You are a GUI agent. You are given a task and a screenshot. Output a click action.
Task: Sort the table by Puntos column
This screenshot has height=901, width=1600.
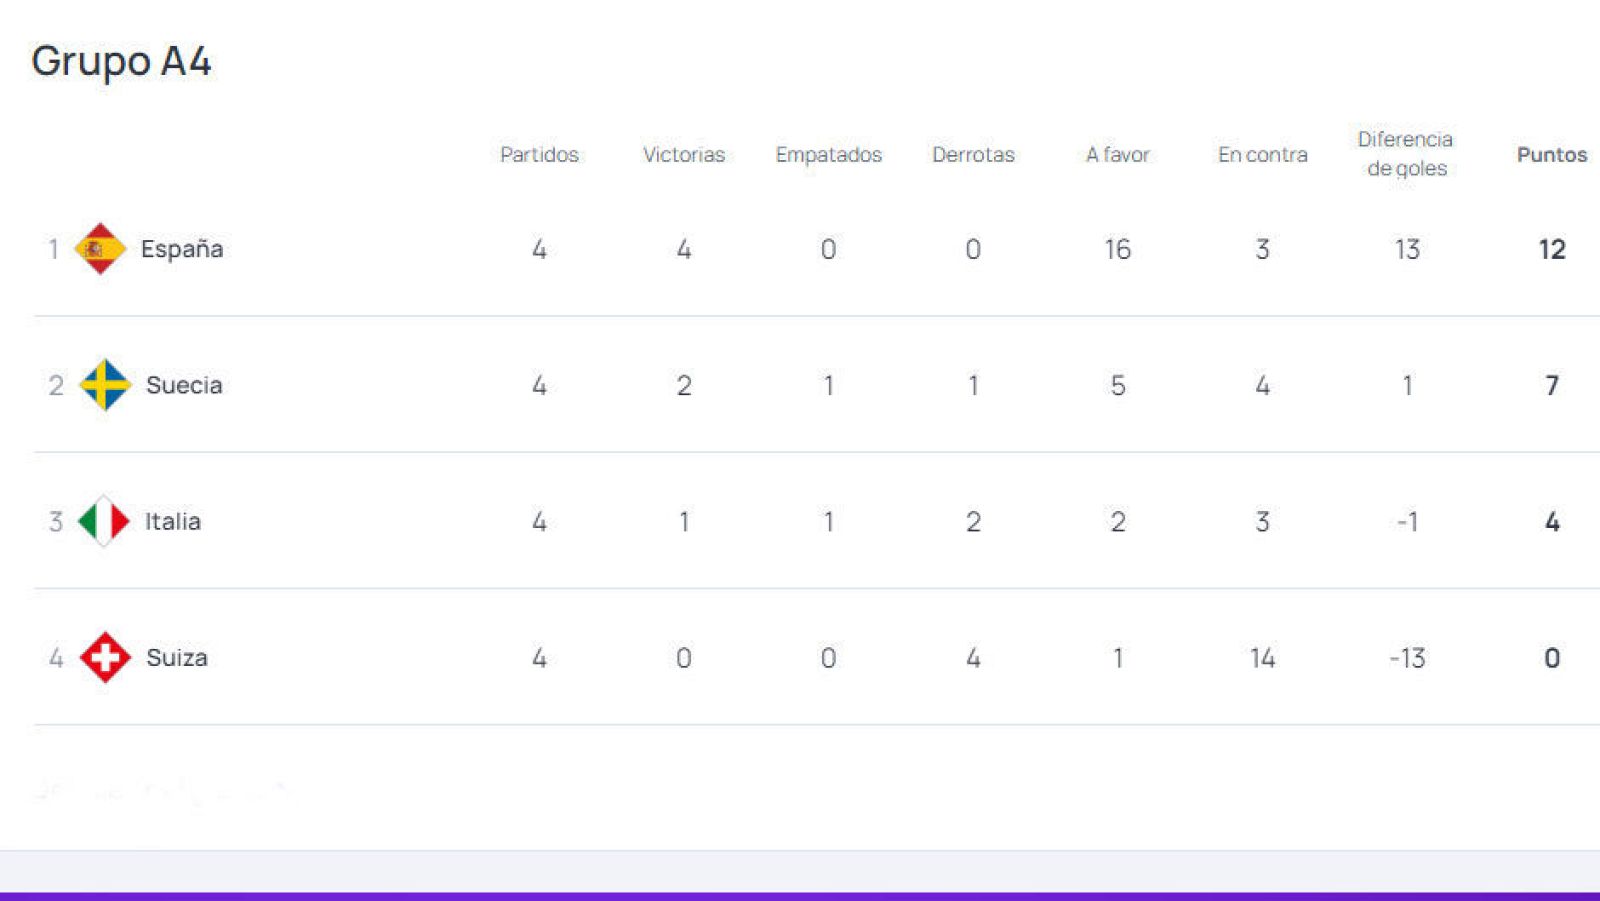[1551, 154]
